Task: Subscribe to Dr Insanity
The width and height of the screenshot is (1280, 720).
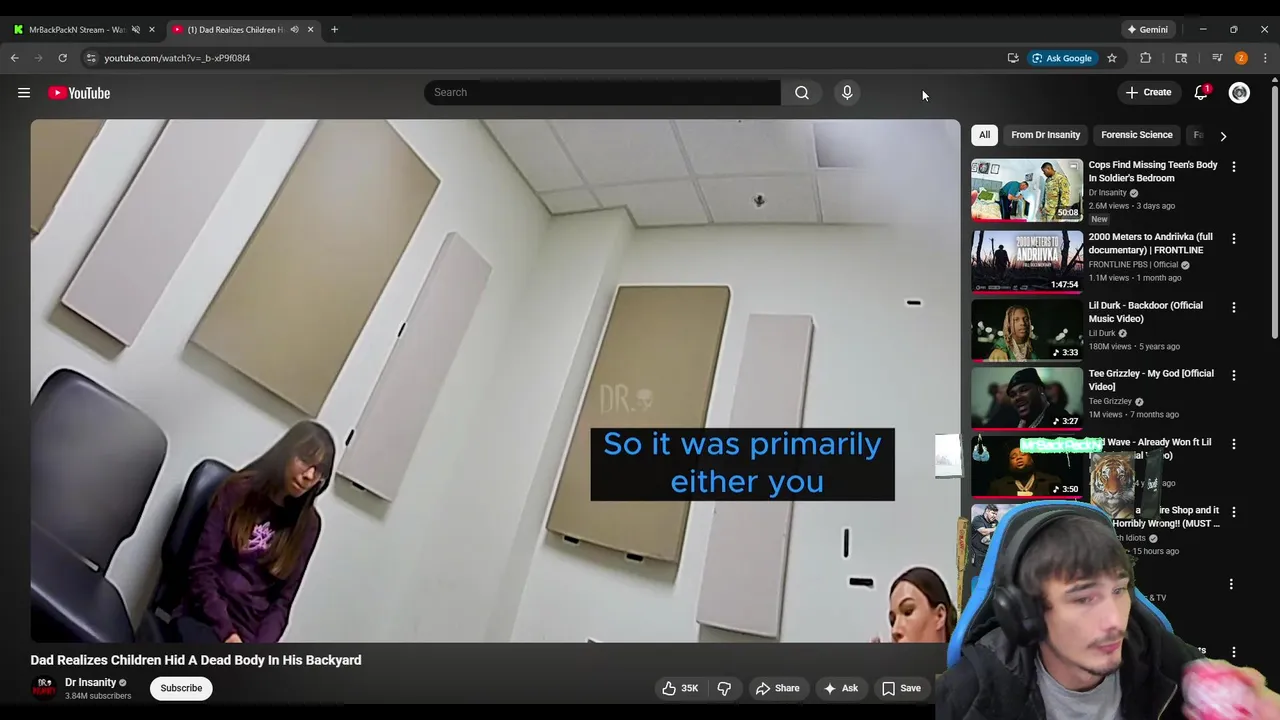Action: (181, 688)
